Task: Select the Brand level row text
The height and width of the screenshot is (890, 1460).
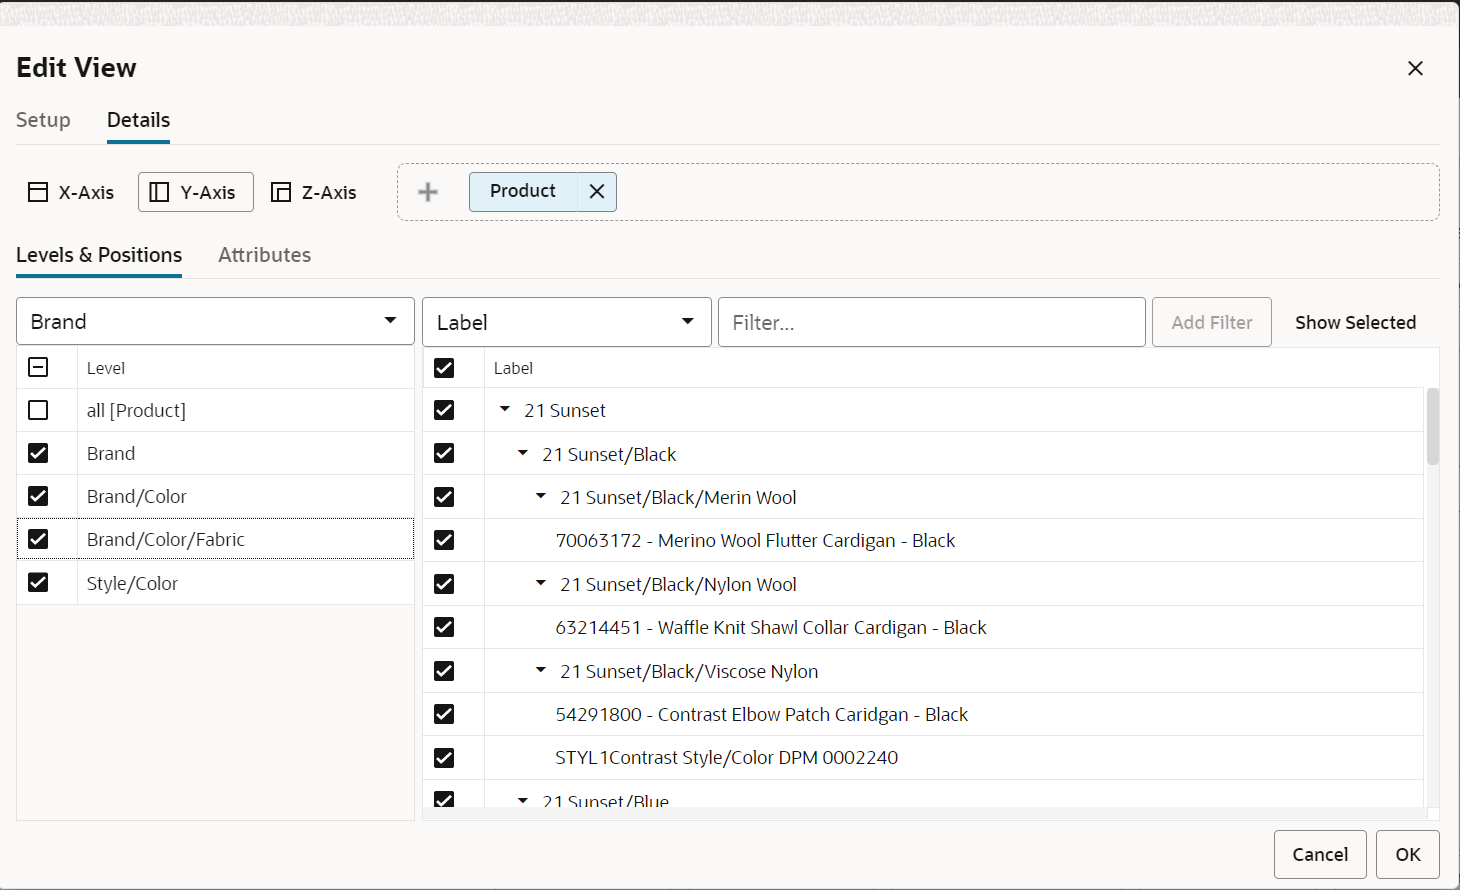Action: (x=111, y=453)
